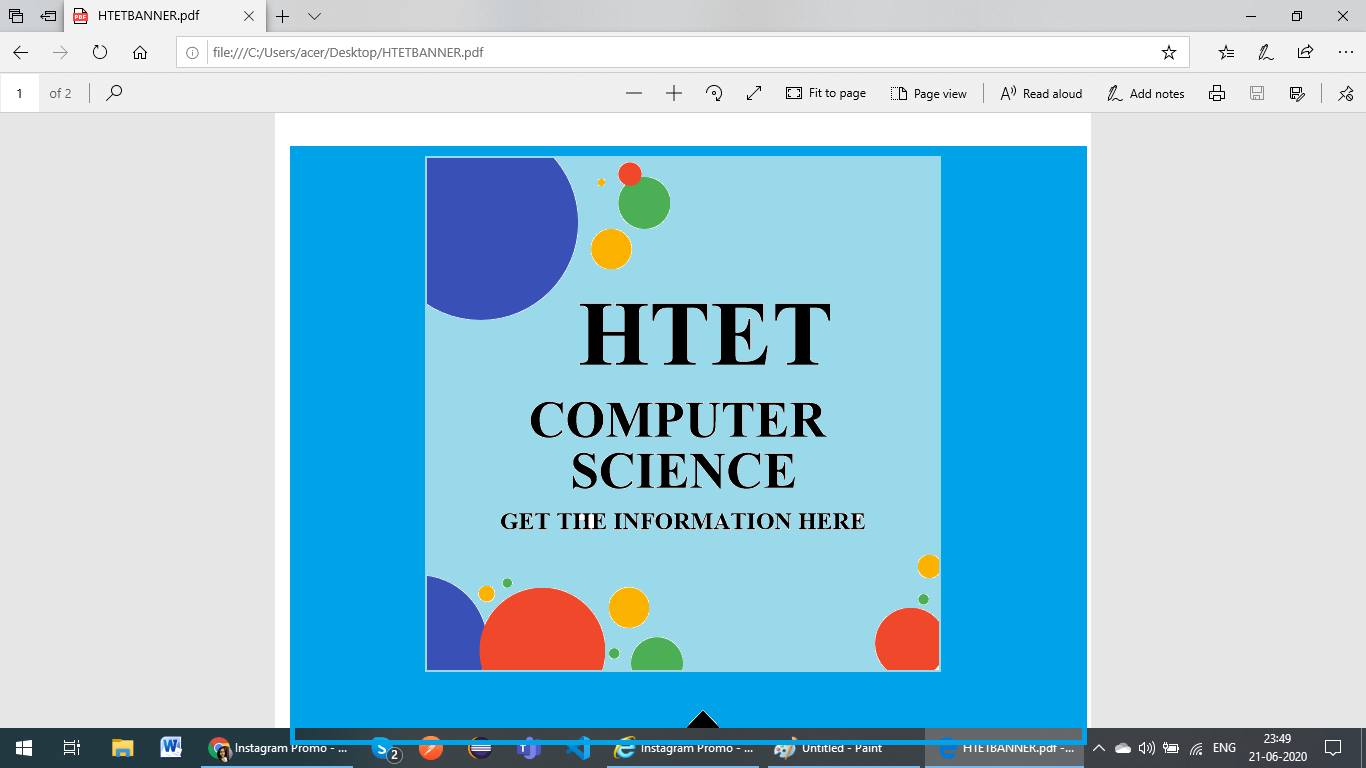Open the volume control in system tray
The height and width of the screenshot is (768, 1366).
point(1147,748)
